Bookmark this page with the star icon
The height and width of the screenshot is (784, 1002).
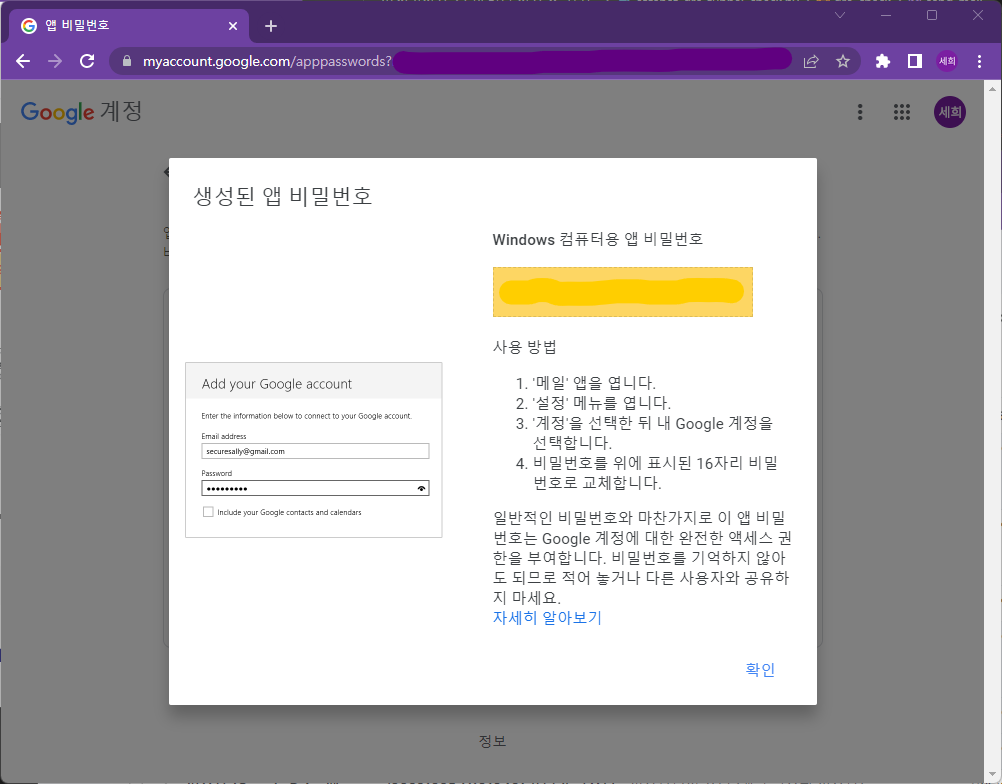point(843,61)
